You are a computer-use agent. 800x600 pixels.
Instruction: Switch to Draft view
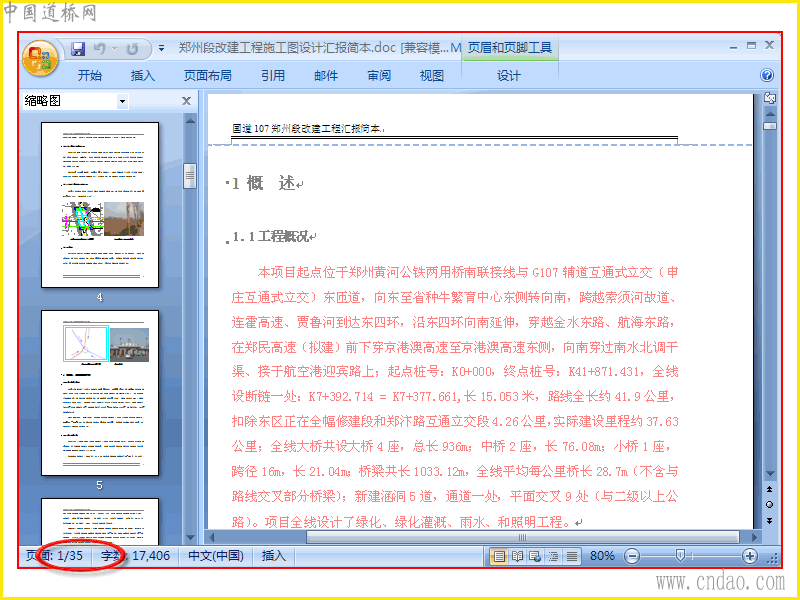[572, 556]
